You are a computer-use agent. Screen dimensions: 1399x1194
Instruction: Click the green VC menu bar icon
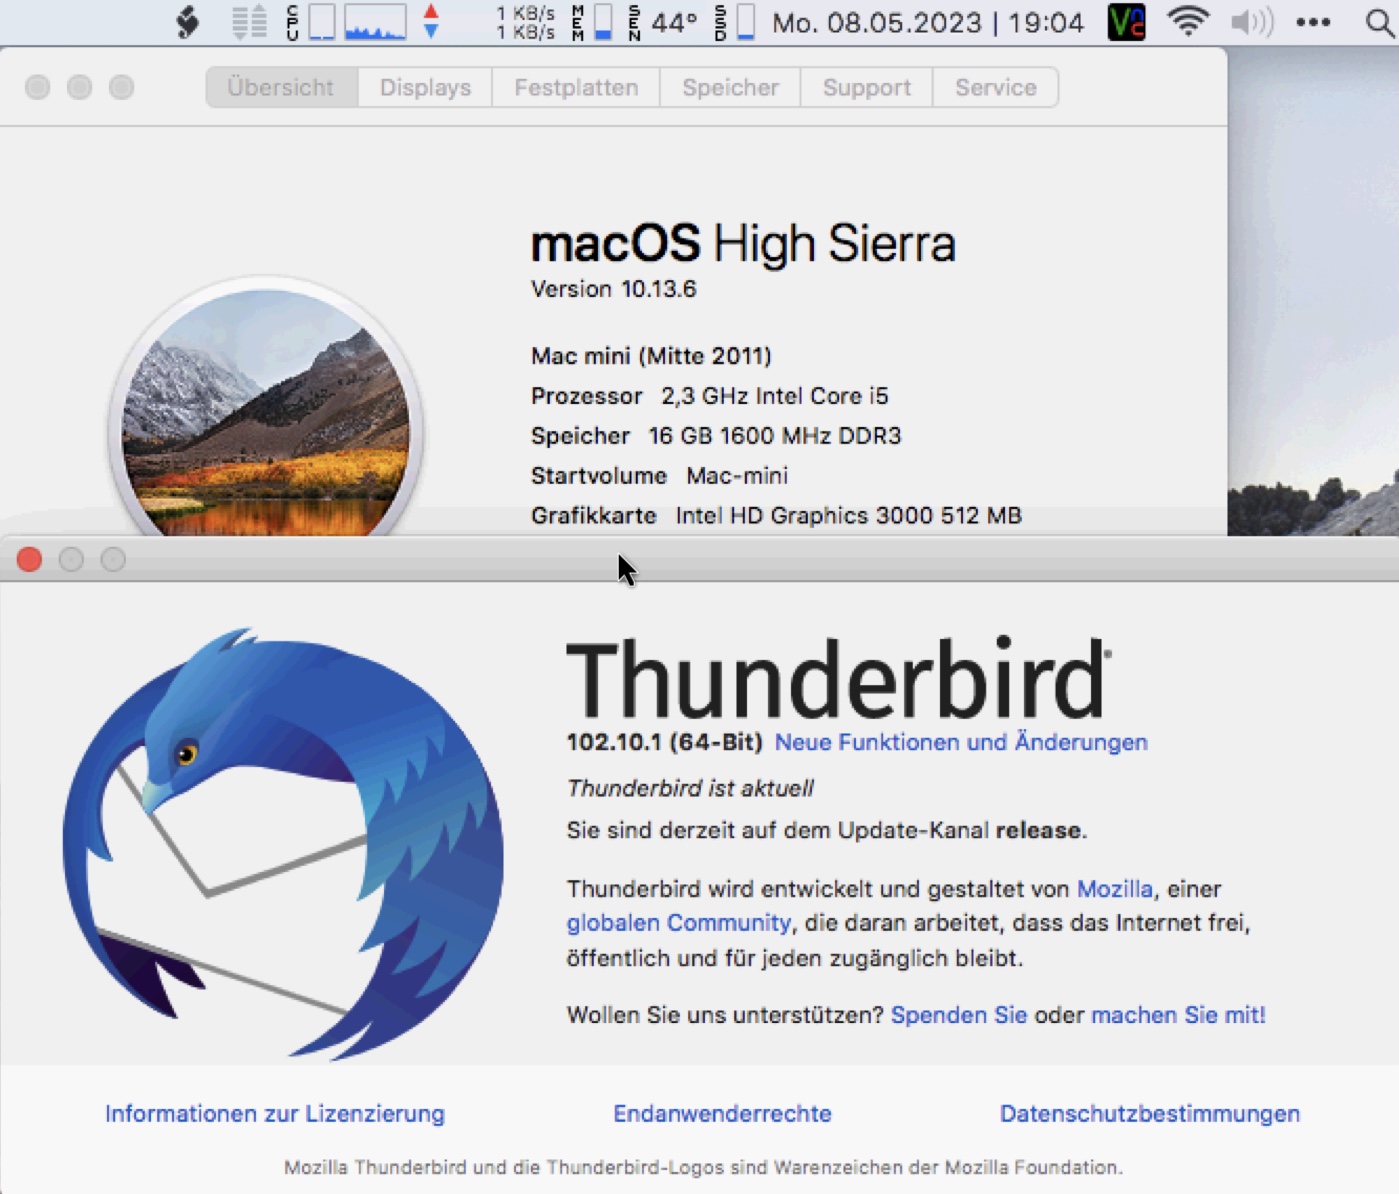coord(1126,22)
